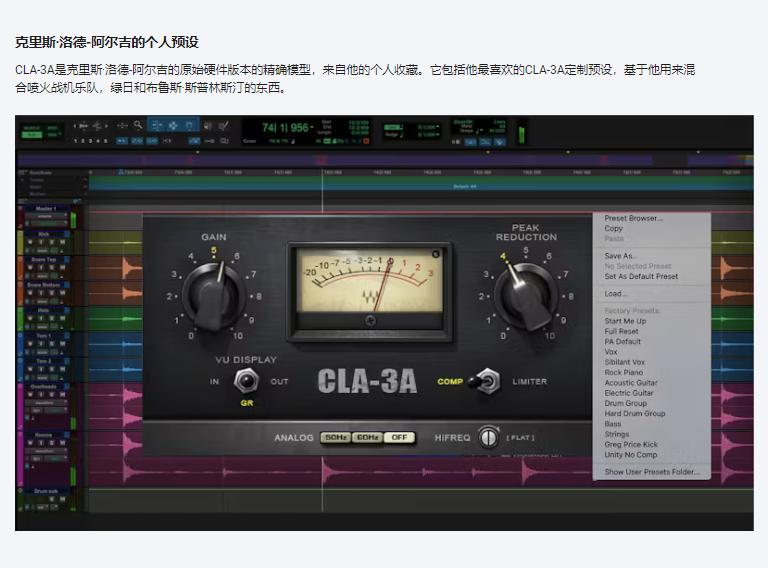The width and height of the screenshot is (768, 568).
Task: Click the Master 1 track level meter
Action: tap(73, 220)
